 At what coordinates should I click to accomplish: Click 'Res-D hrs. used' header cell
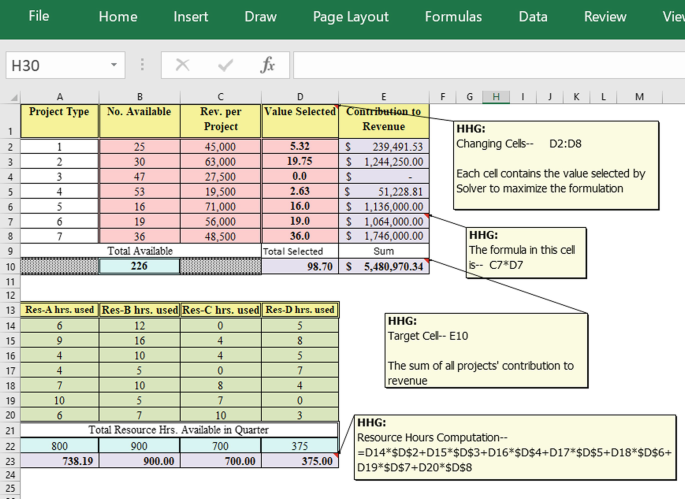tap(300, 310)
